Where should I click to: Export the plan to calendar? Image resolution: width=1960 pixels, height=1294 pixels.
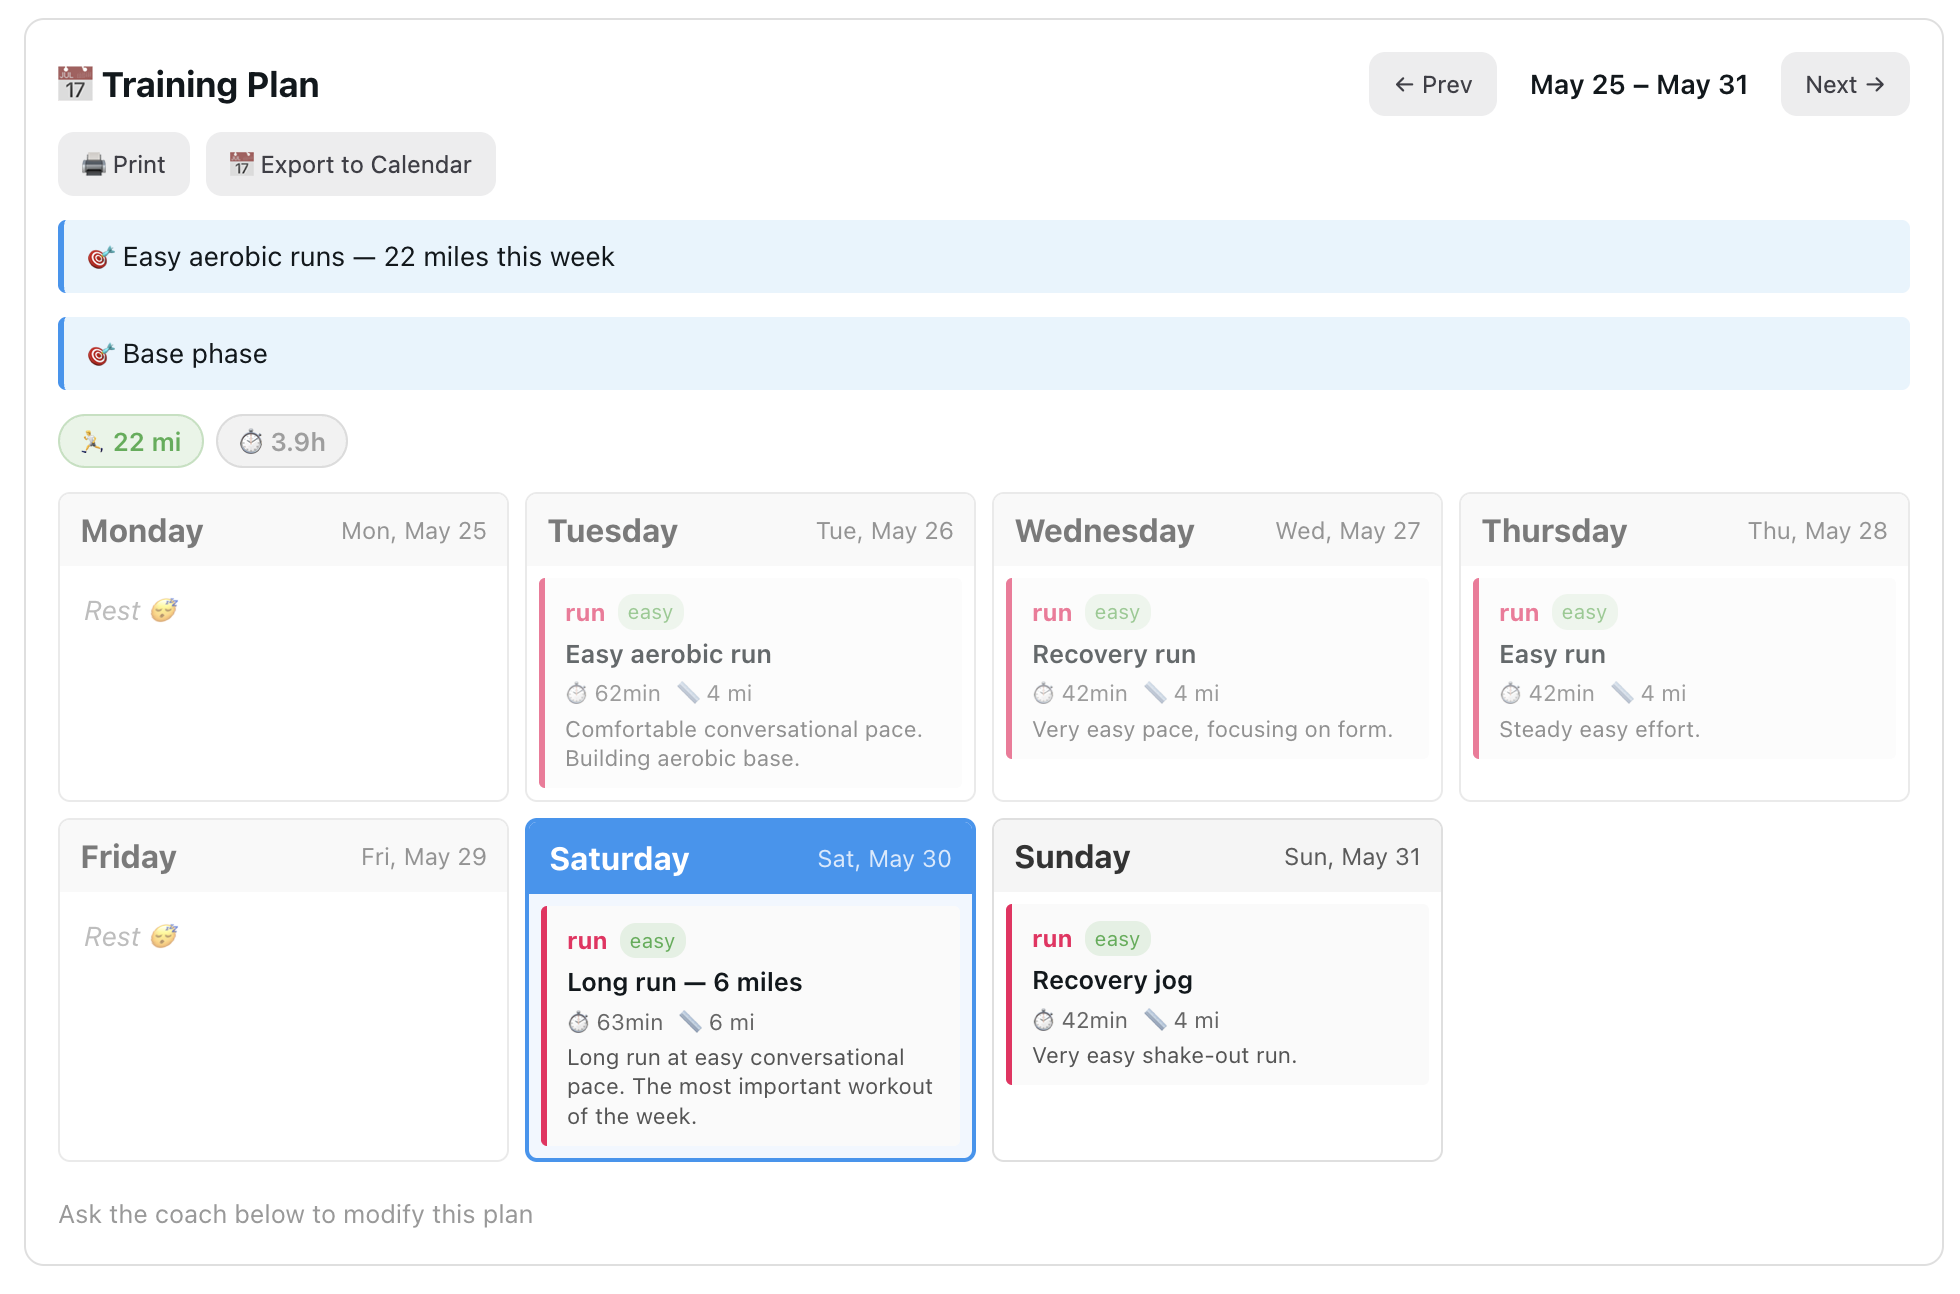click(x=351, y=164)
